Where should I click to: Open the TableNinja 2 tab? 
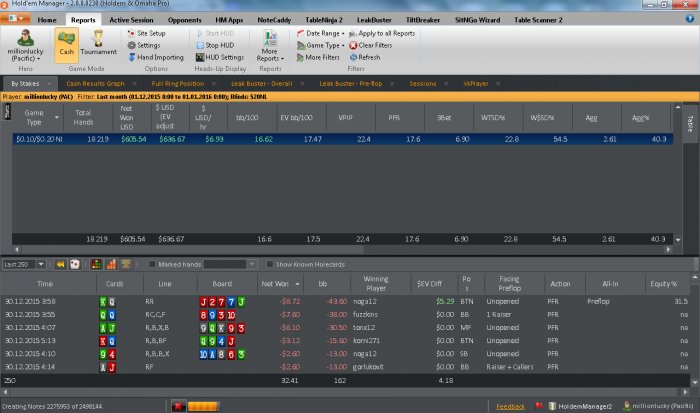click(x=324, y=20)
